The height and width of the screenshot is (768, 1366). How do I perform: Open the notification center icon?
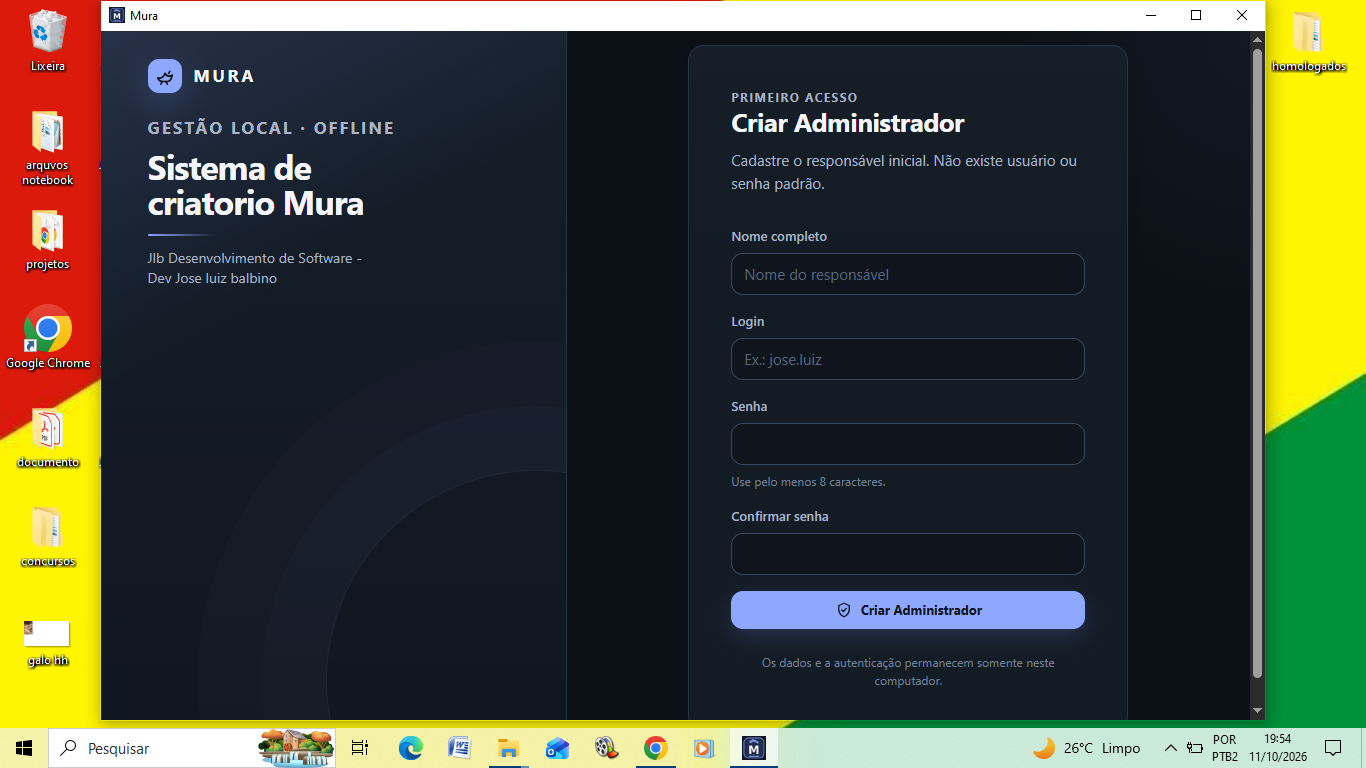1333,748
